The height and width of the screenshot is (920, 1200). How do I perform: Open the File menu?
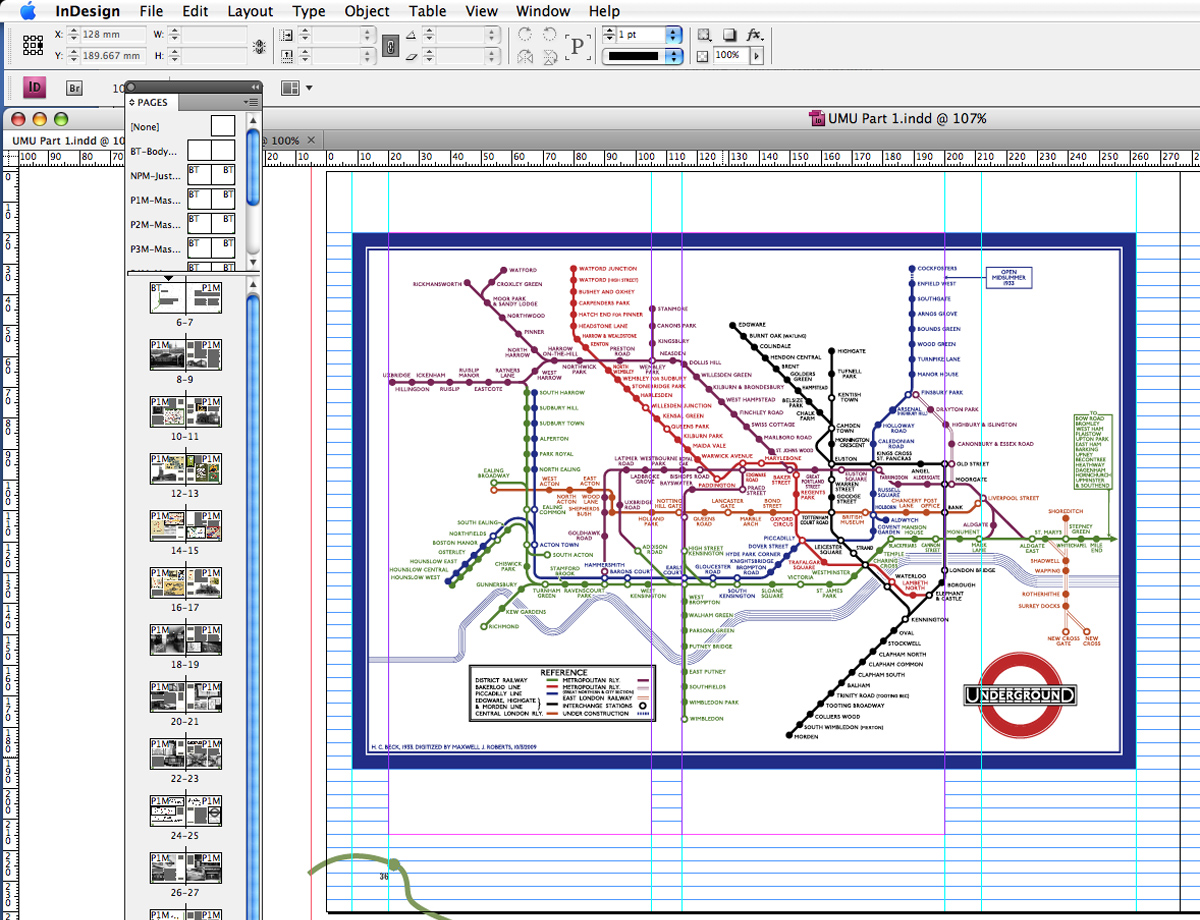(x=151, y=11)
